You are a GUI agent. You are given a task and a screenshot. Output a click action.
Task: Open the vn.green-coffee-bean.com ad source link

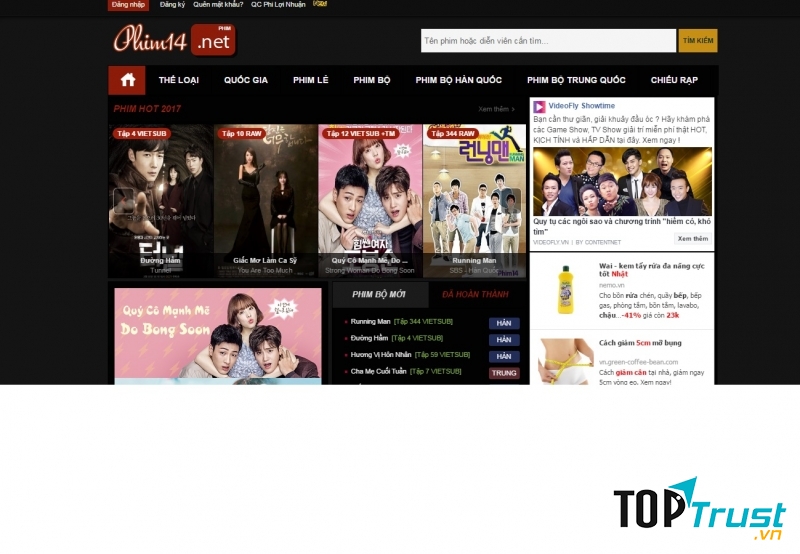click(638, 362)
